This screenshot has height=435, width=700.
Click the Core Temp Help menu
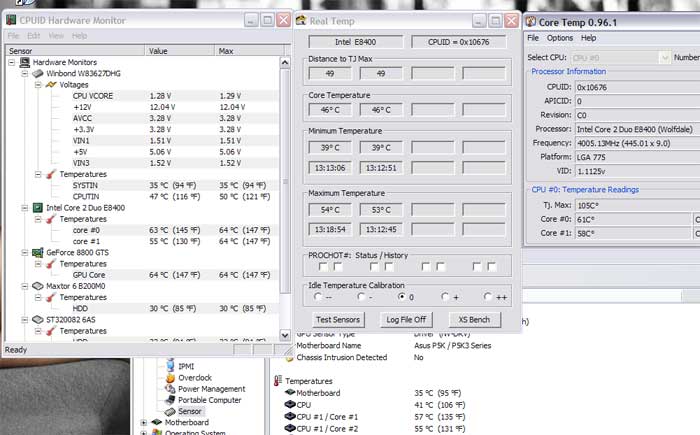(588, 38)
